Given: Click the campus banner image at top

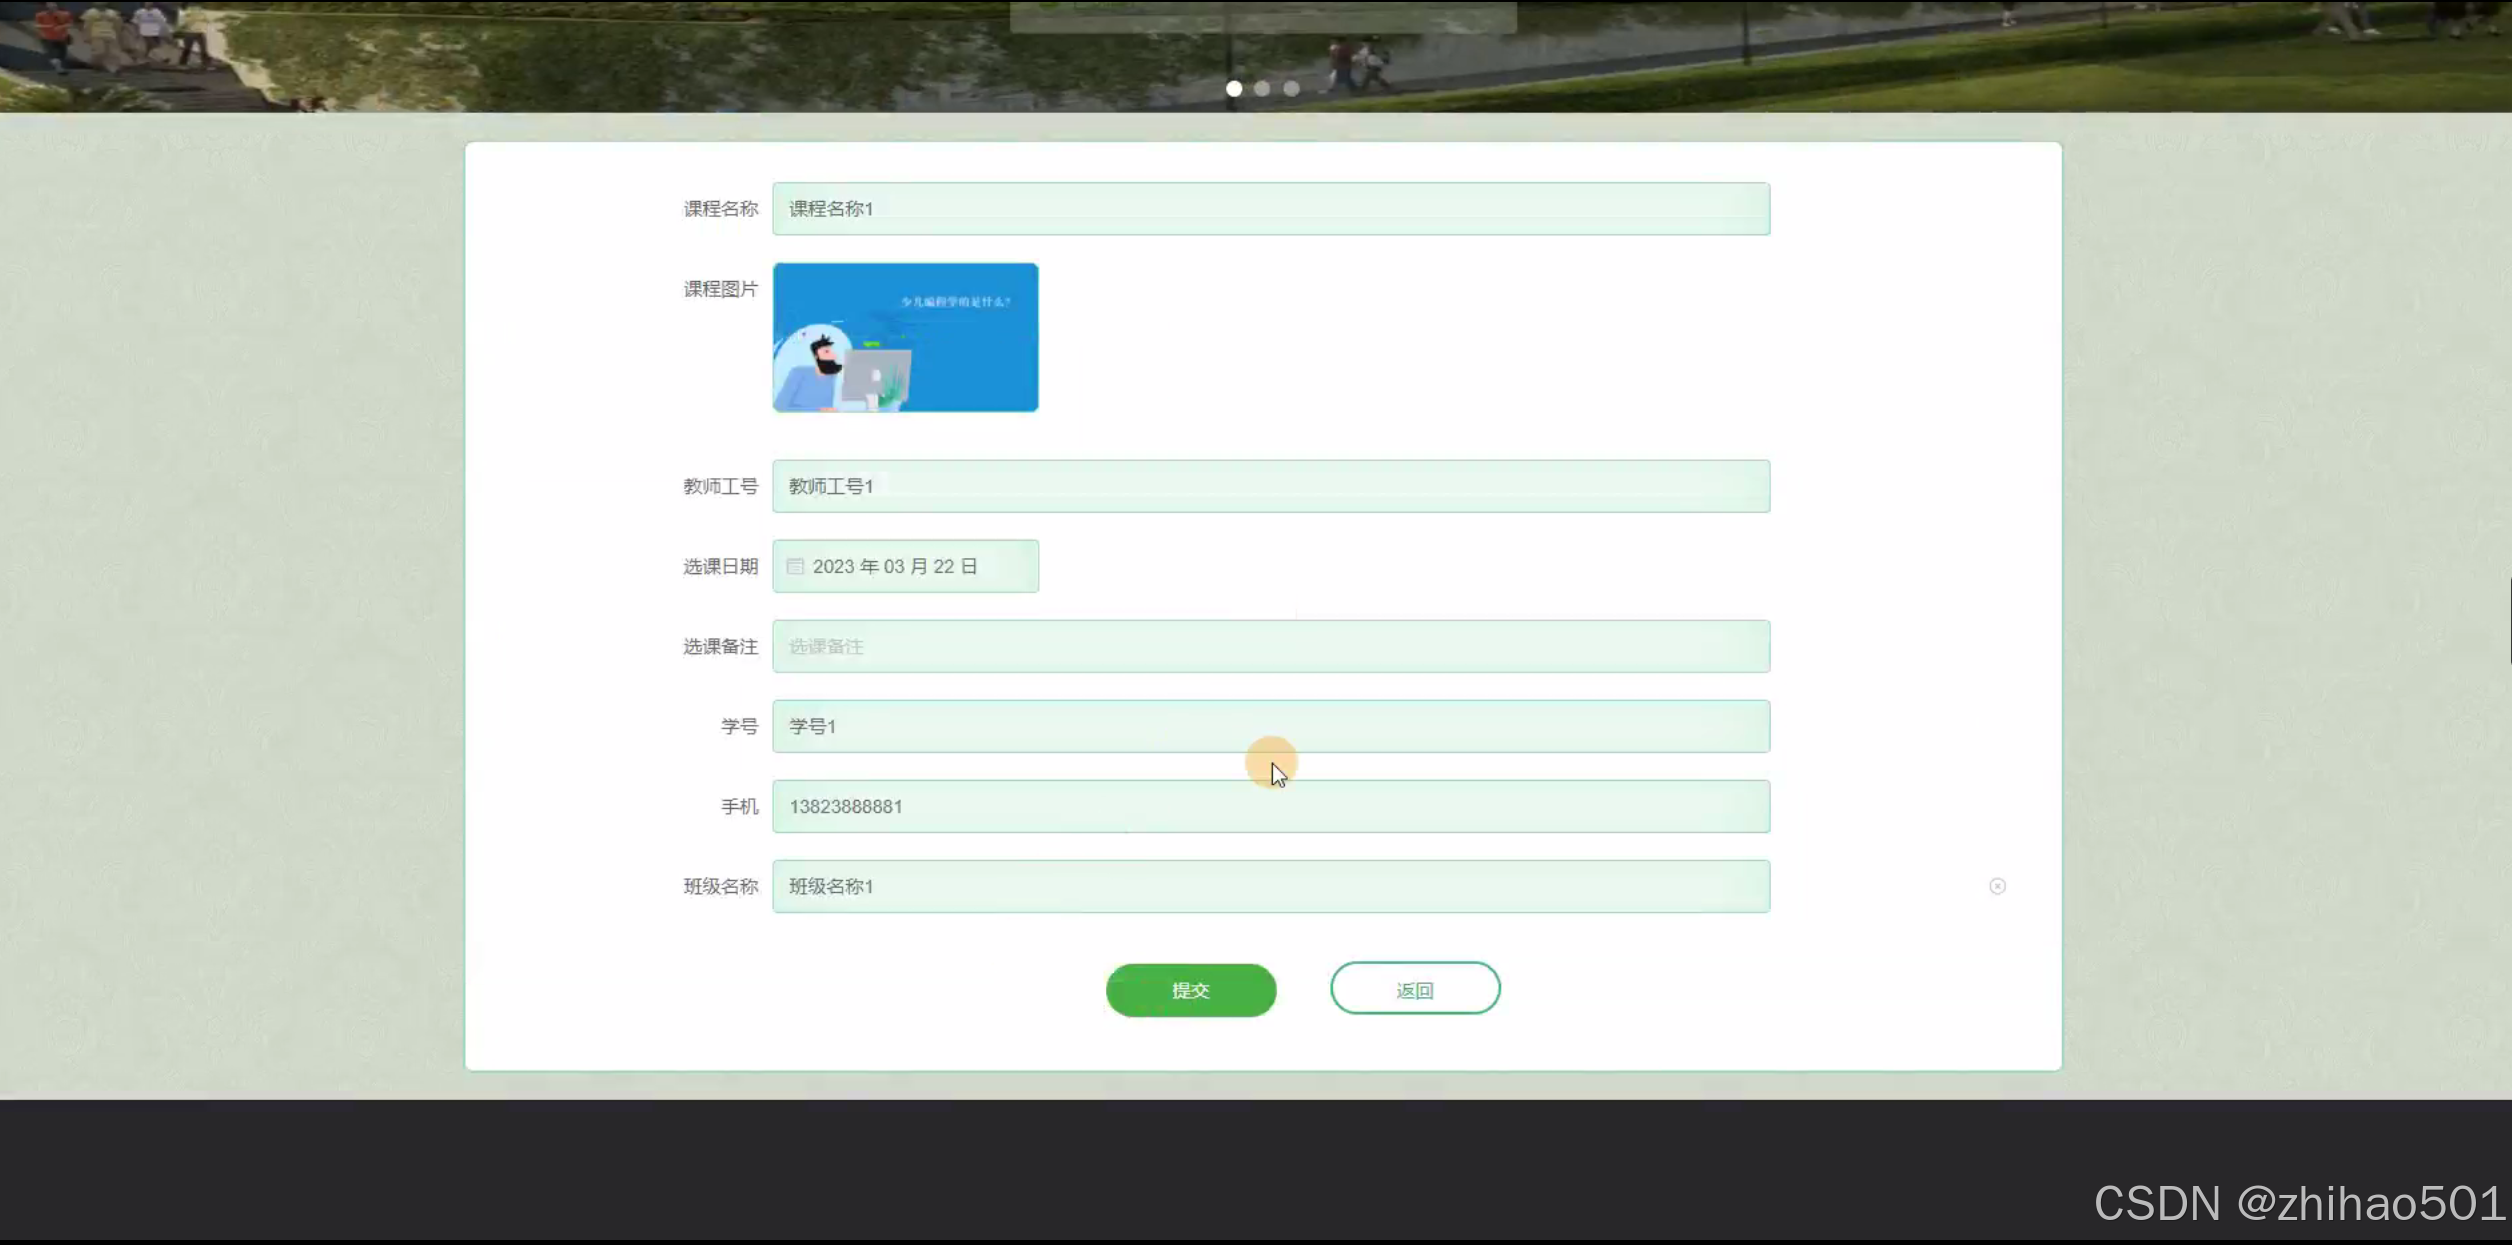Looking at the screenshot, I should 700,55.
